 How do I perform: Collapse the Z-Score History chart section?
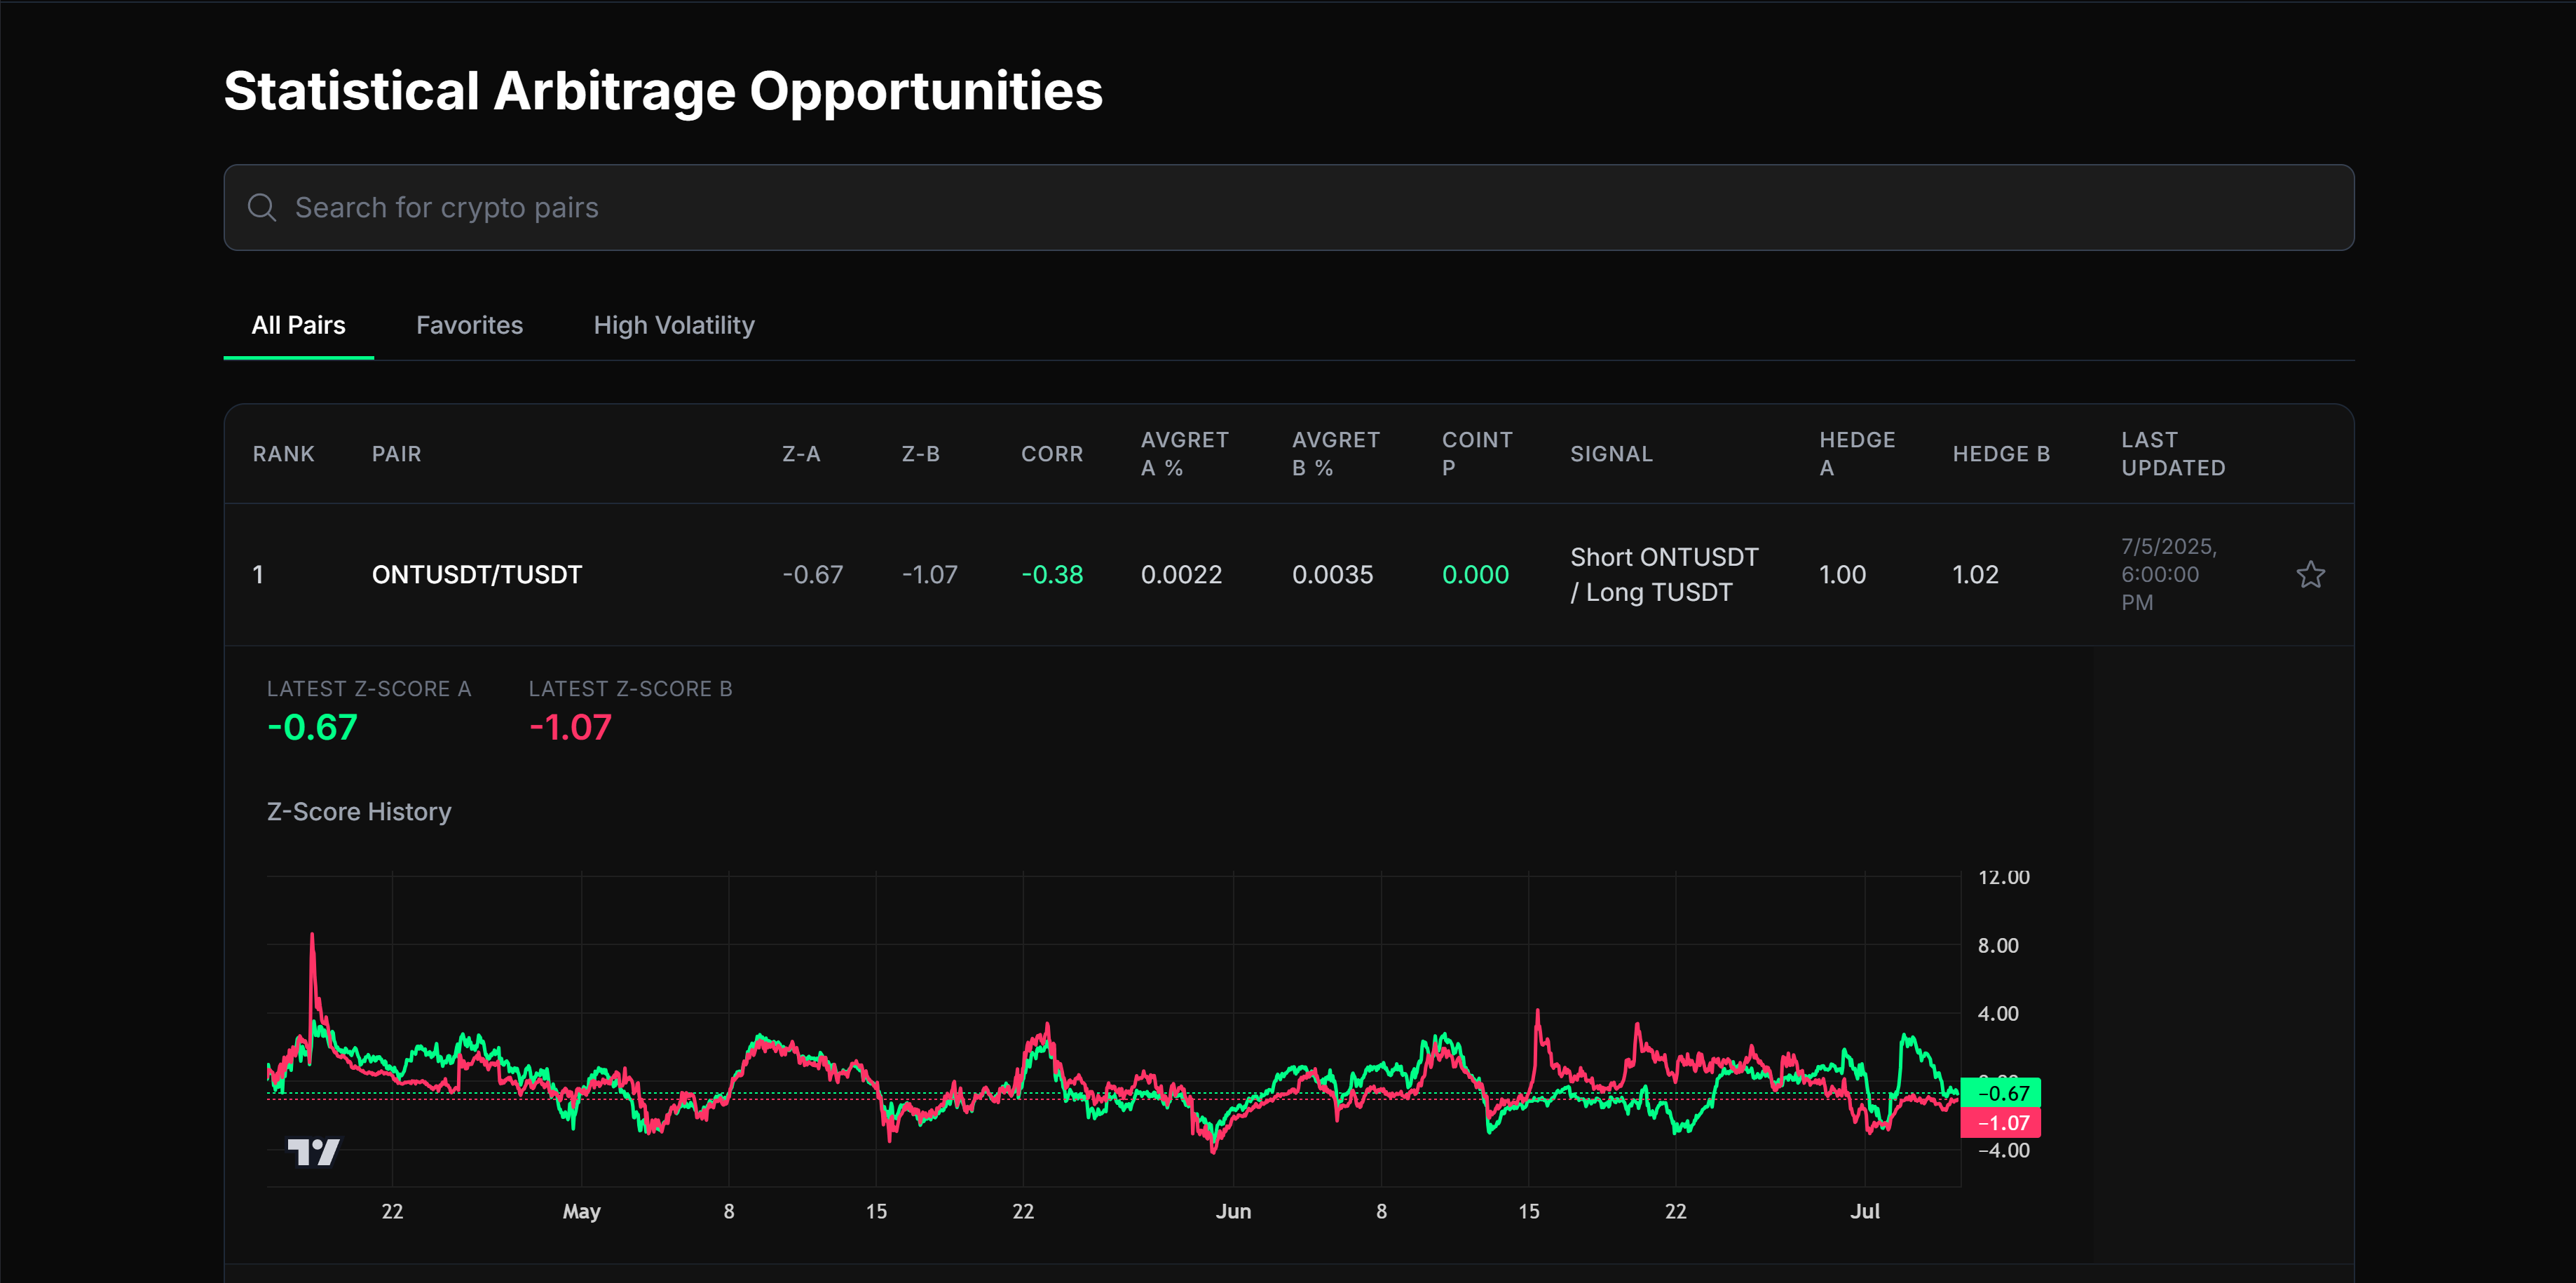point(358,811)
